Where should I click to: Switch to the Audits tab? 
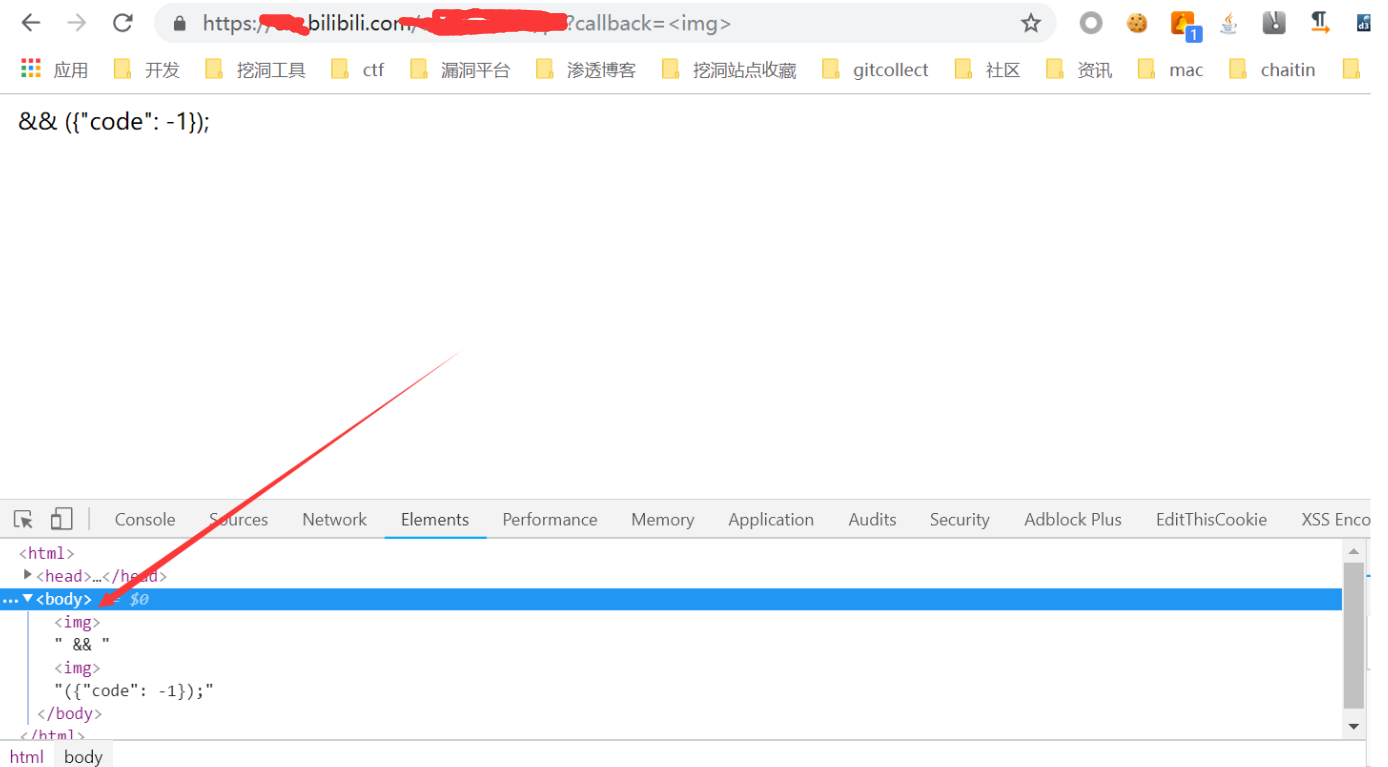pyautogui.click(x=873, y=519)
